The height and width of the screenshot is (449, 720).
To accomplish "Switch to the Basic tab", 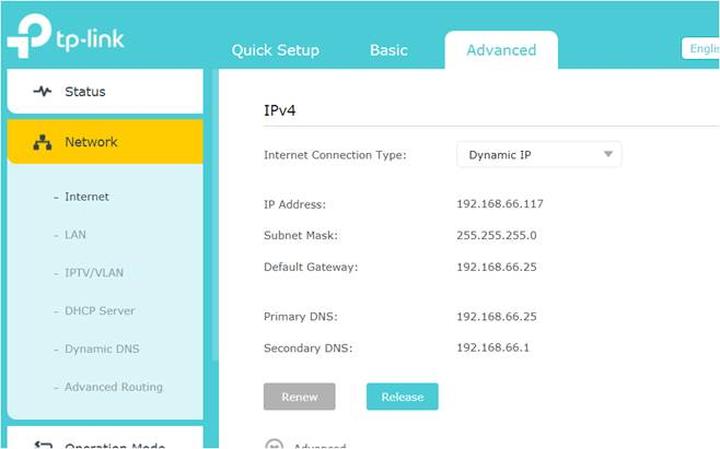I will (388, 50).
